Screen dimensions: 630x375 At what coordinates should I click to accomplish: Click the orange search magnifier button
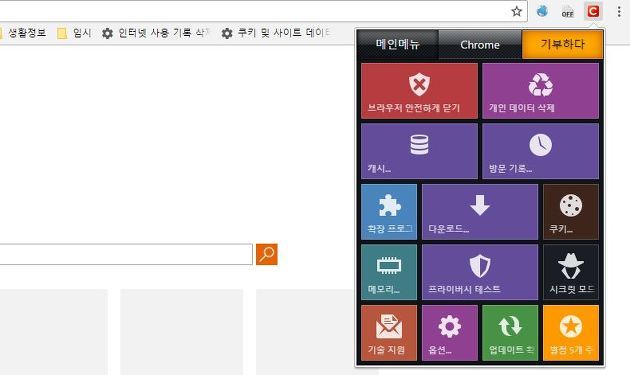click(267, 254)
